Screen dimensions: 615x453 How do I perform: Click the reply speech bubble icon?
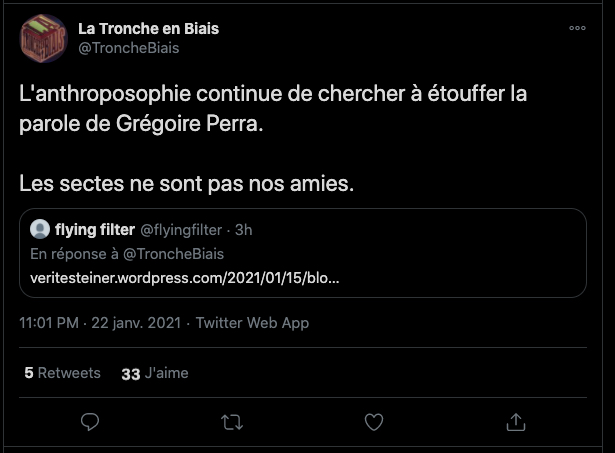[90, 422]
